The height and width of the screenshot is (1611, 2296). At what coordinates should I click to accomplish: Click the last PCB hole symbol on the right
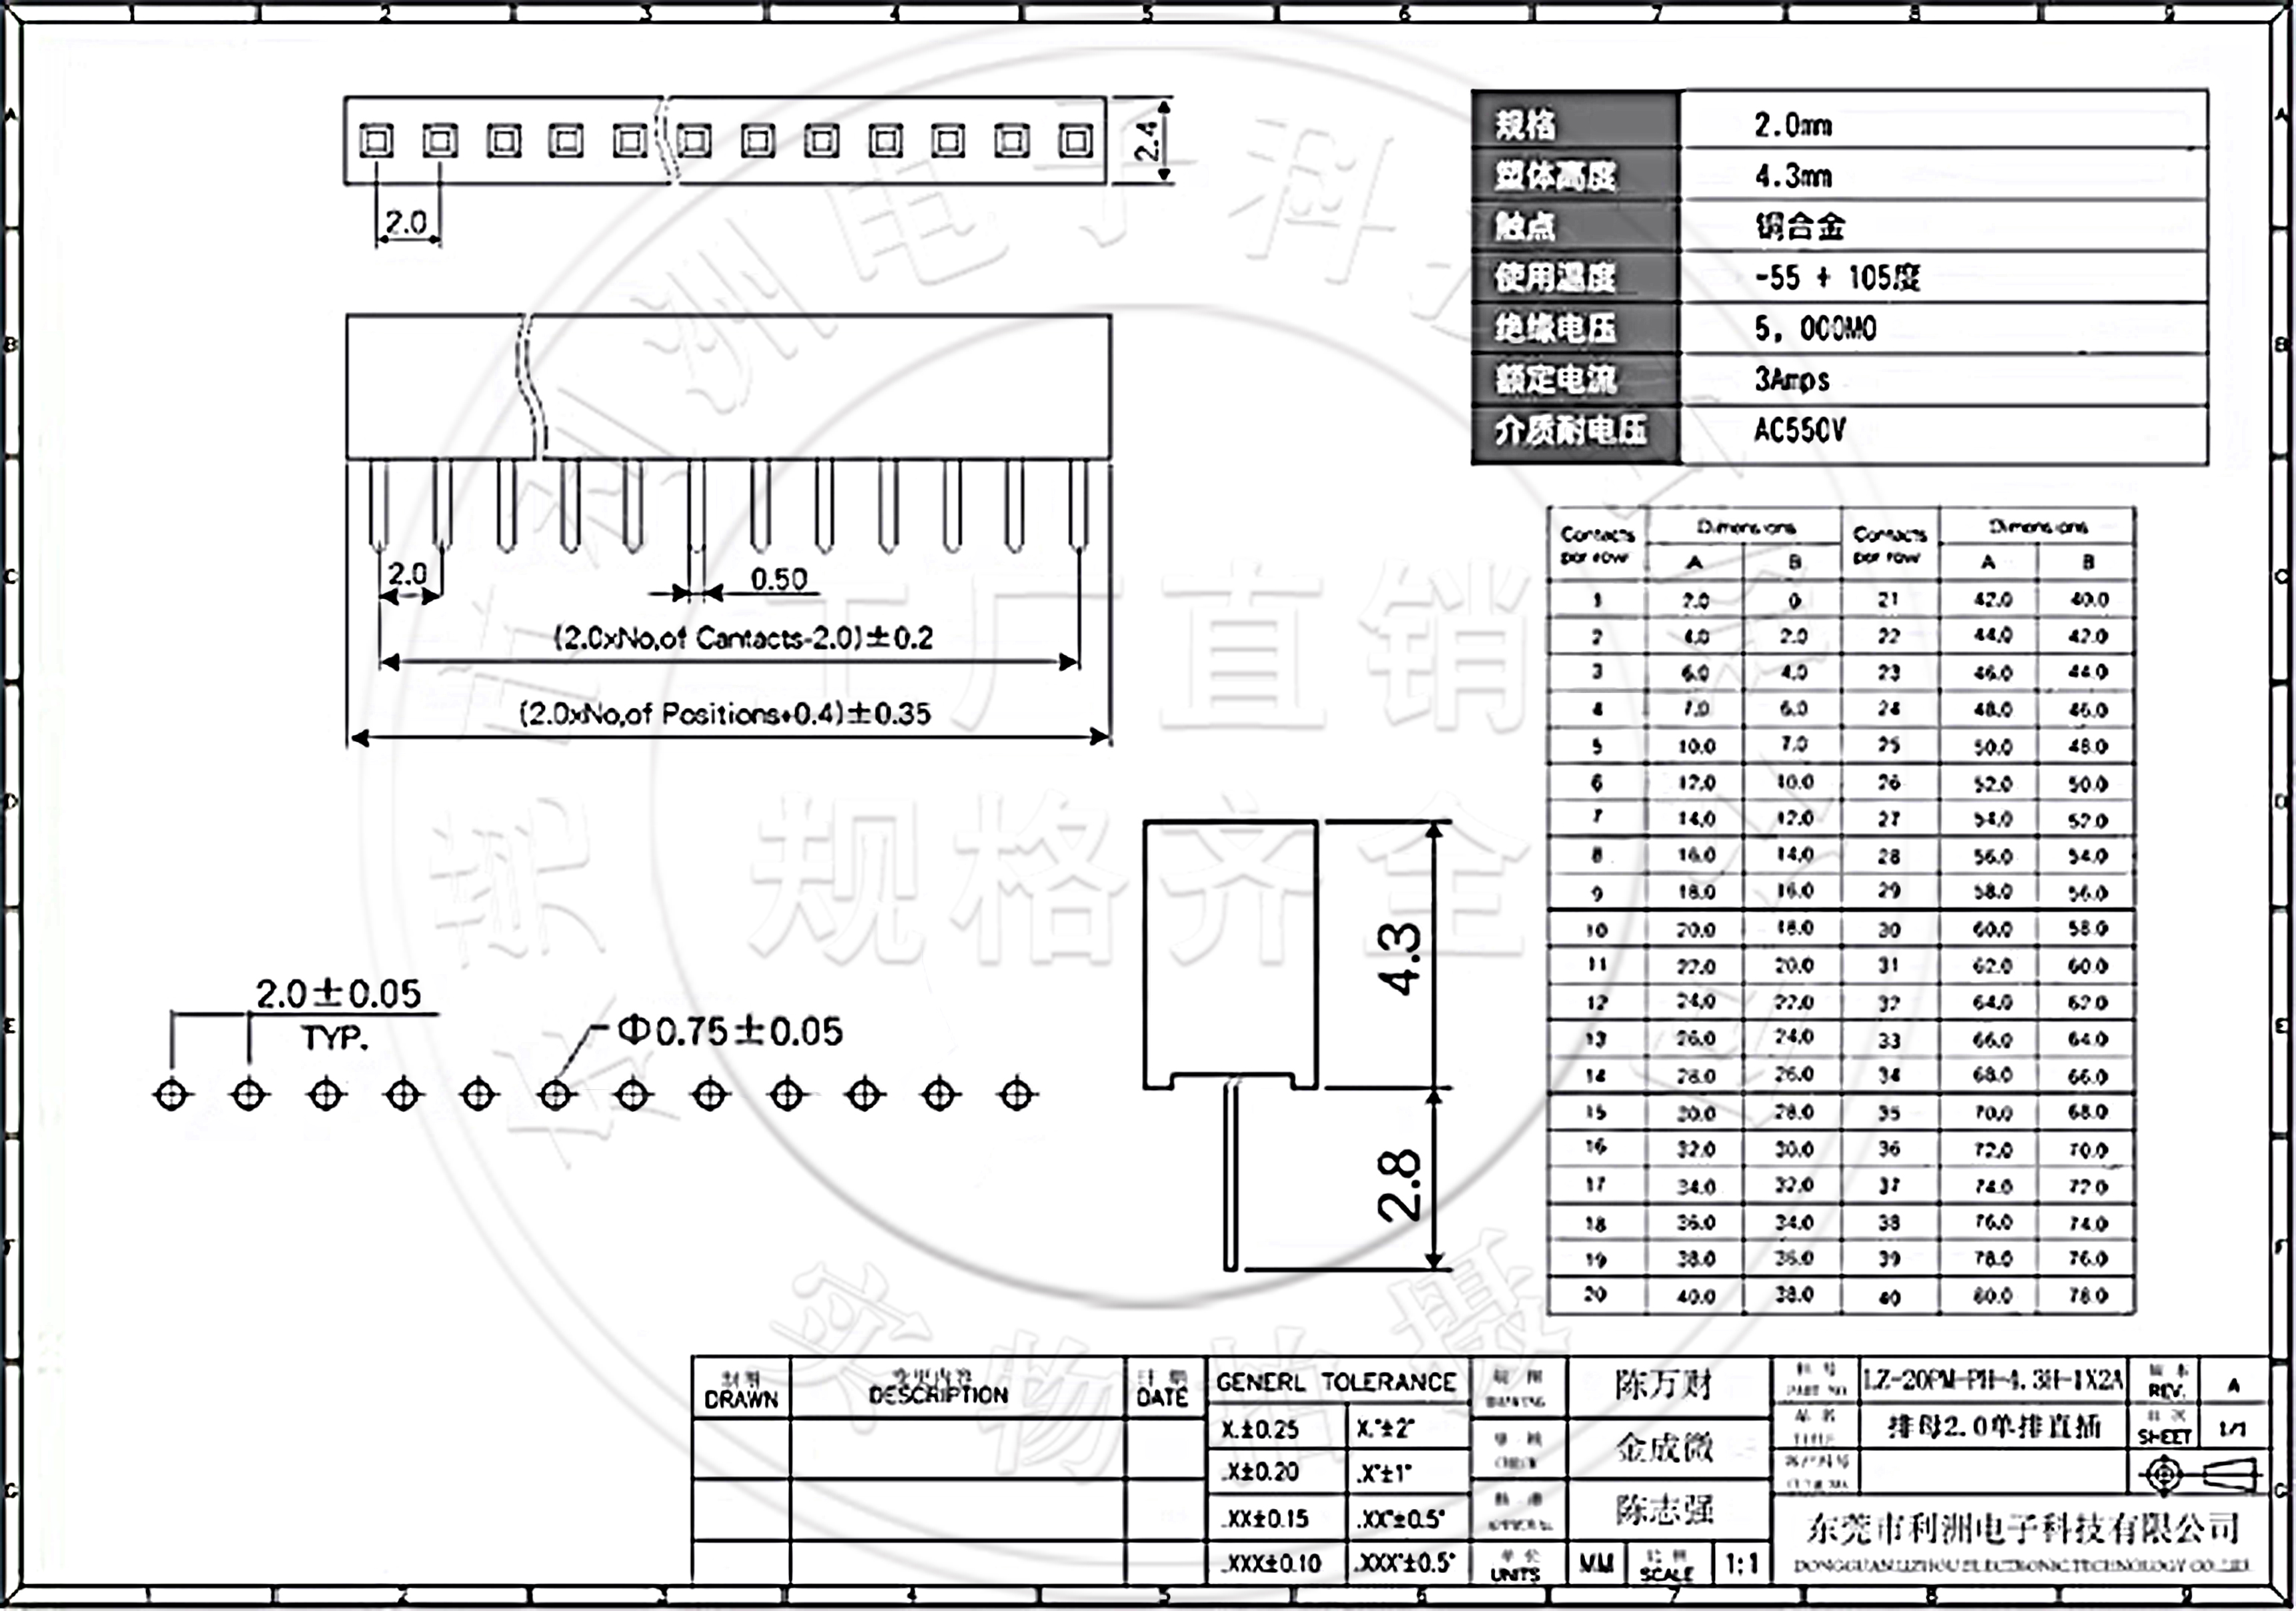coord(1016,1095)
